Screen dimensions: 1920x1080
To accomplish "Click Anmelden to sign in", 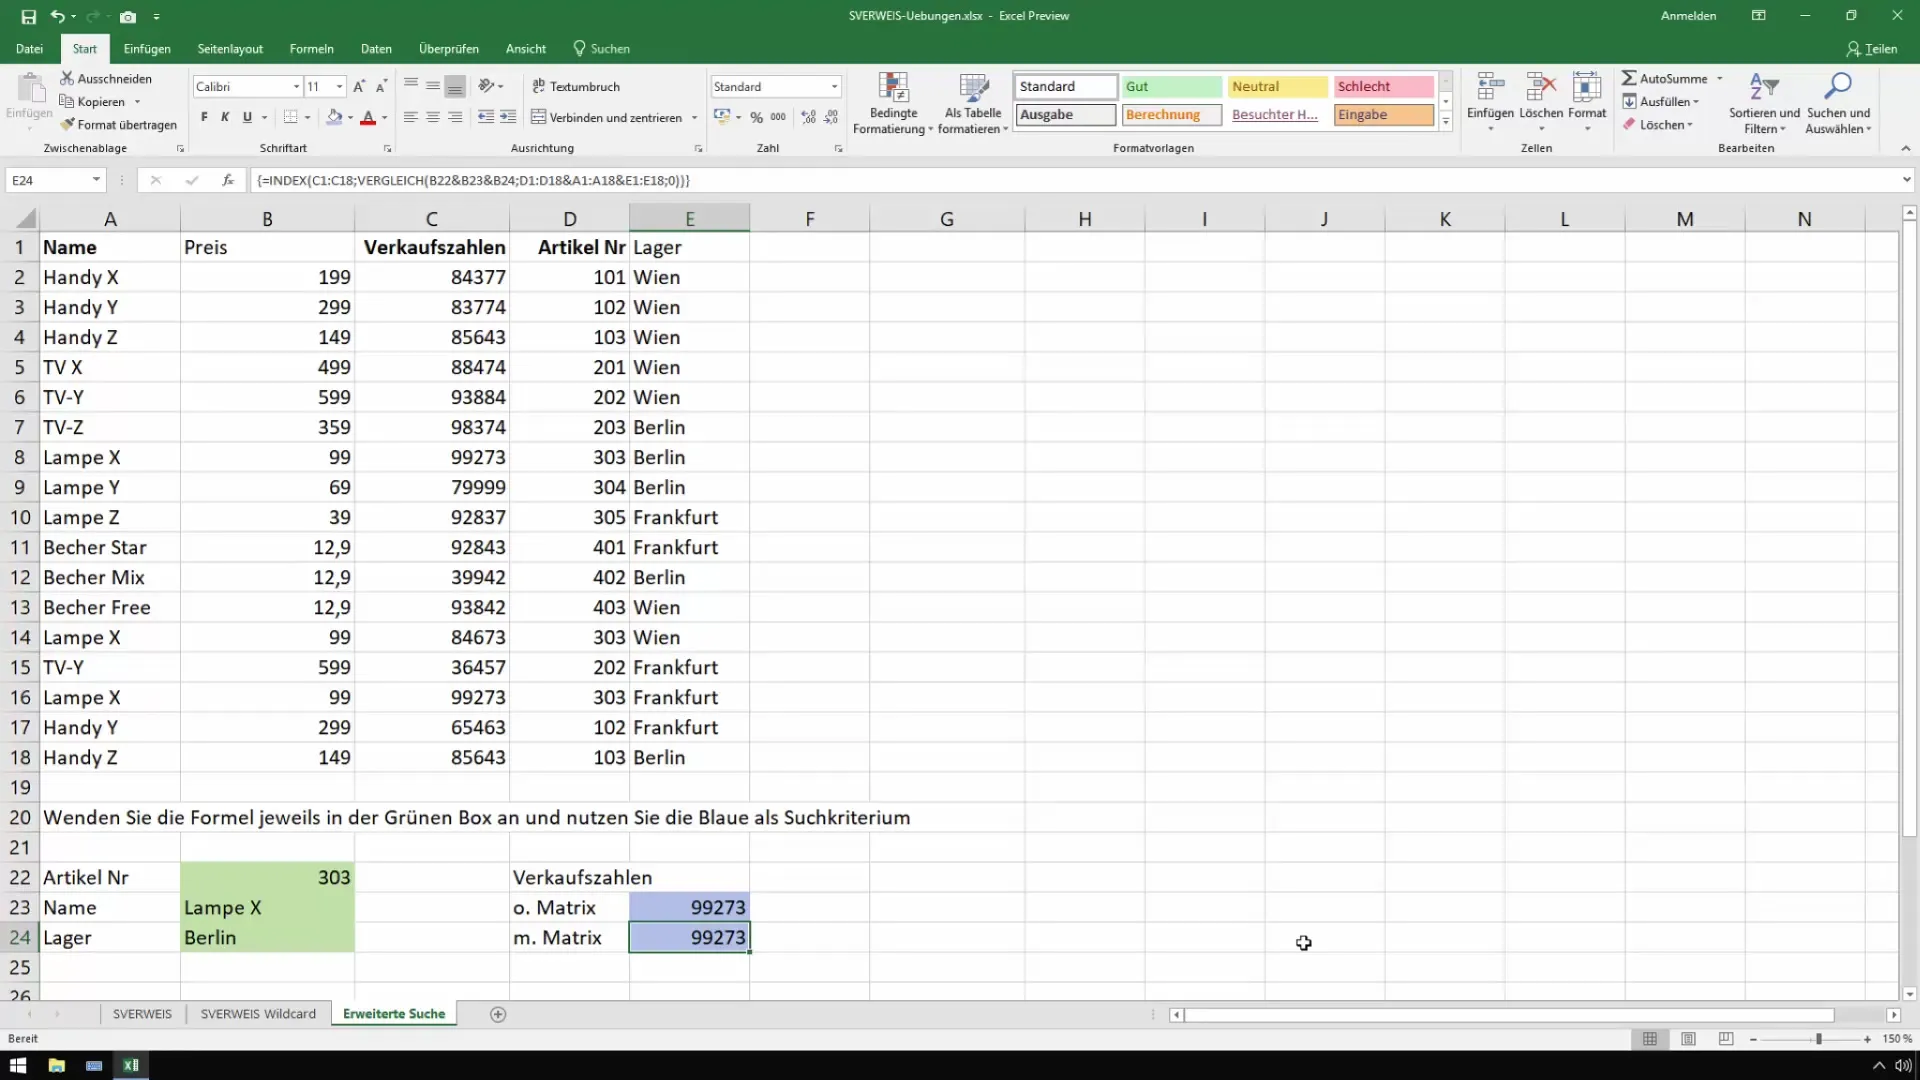I will (1688, 16).
